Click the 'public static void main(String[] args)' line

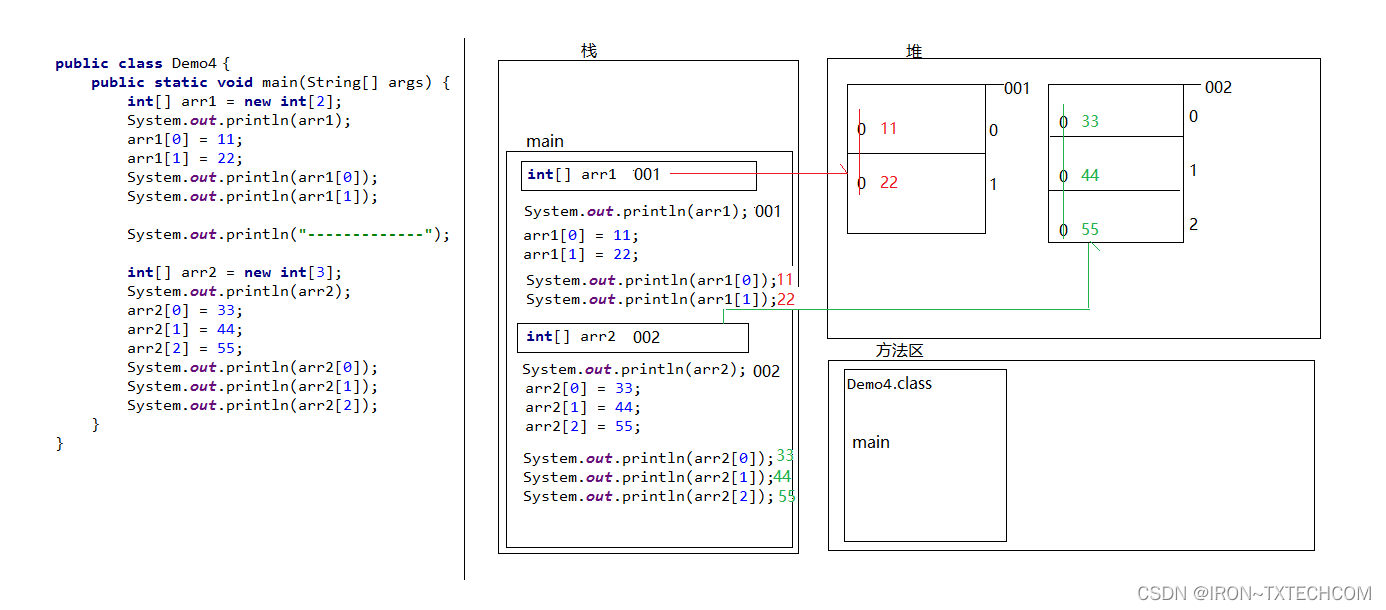pos(270,82)
